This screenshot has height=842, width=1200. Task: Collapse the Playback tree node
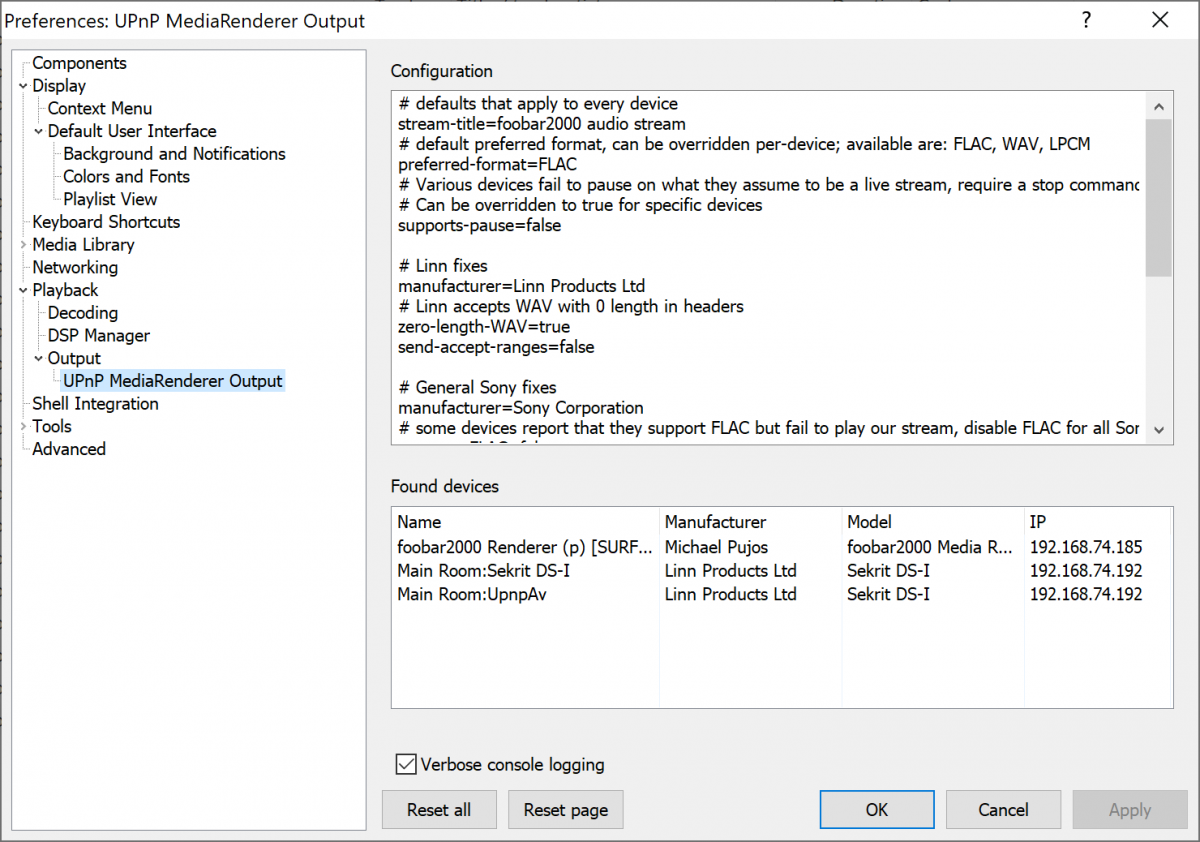pyautogui.click(x=23, y=291)
